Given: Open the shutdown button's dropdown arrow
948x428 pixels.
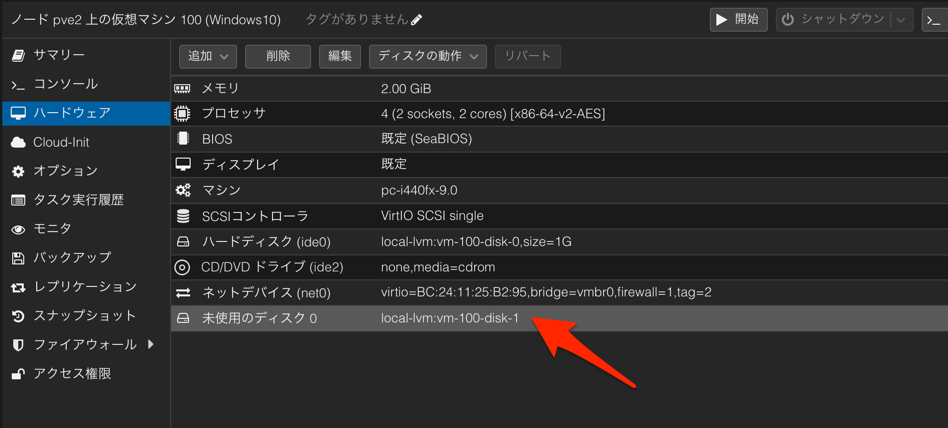Looking at the screenshot, I should (901, 20).
